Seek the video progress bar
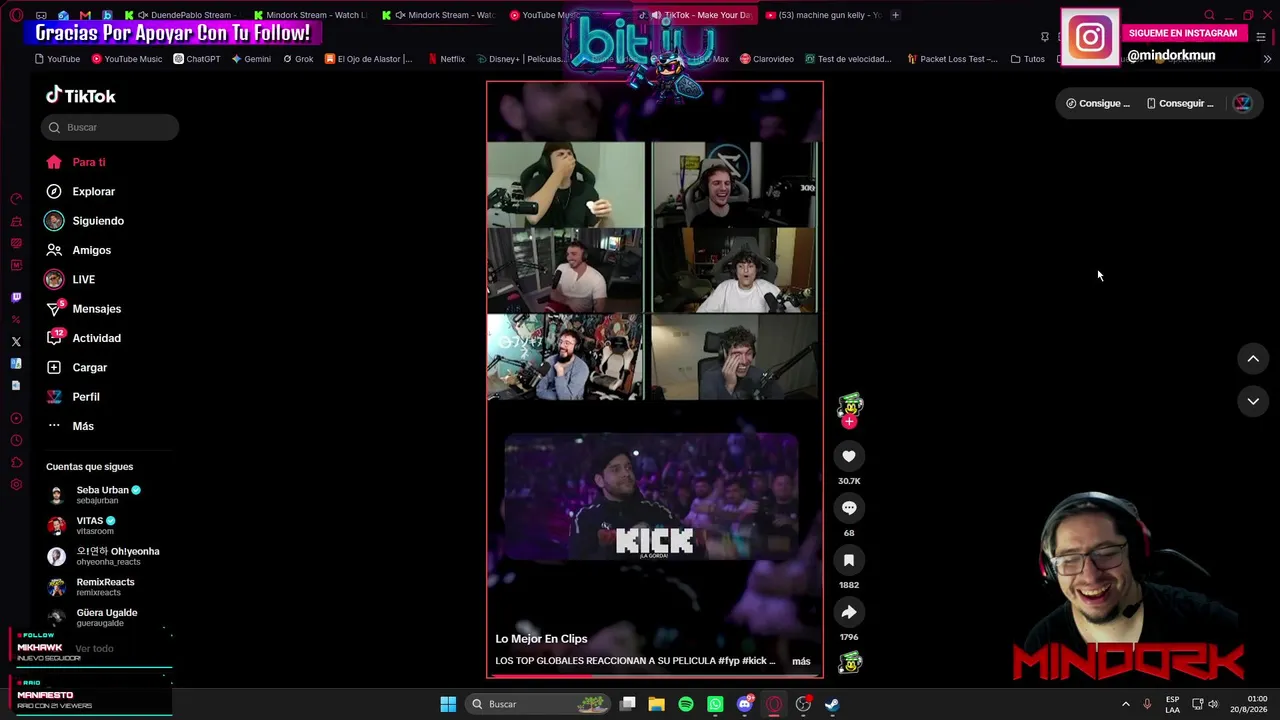 click(655, 676)
